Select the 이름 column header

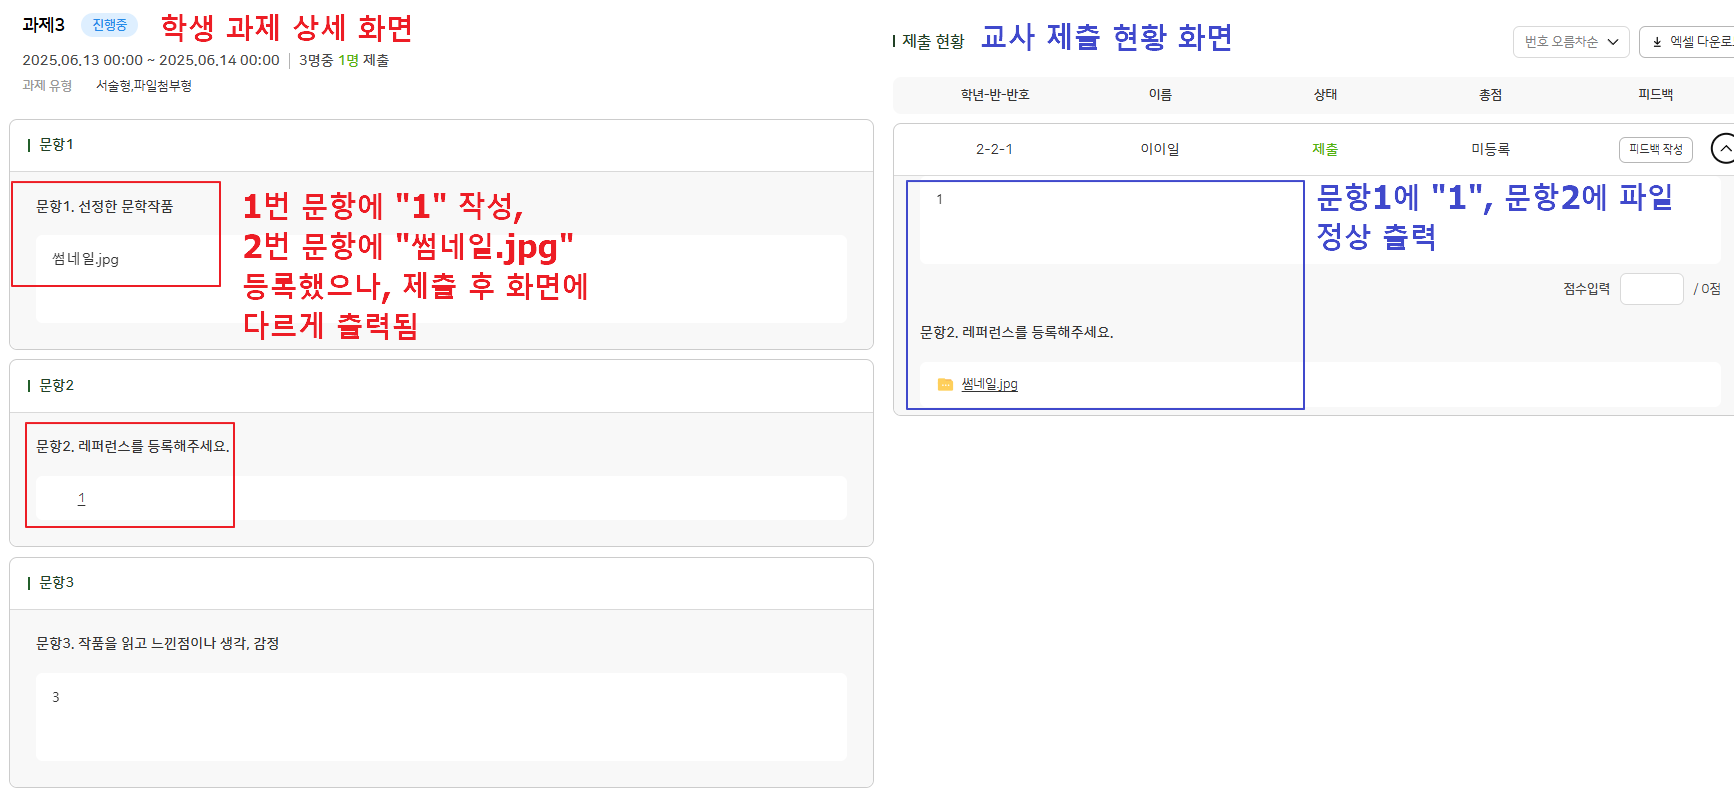coord(1160,95)
